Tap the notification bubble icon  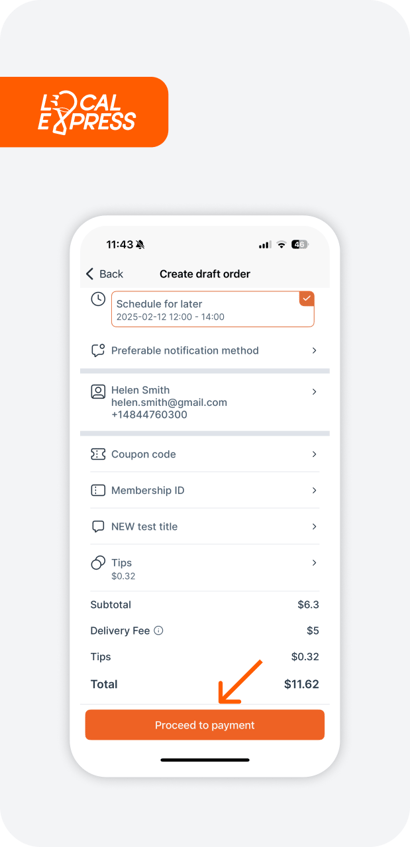point(97,351)
